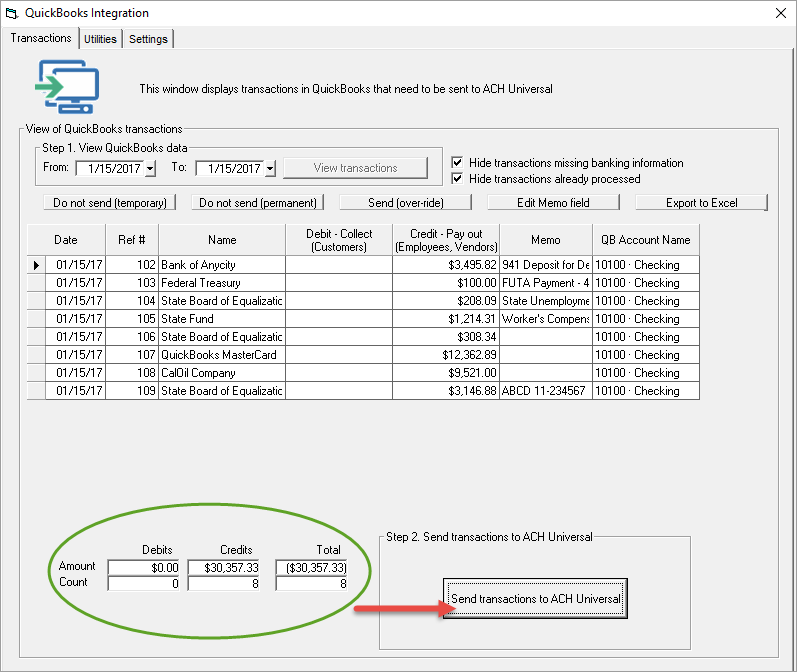Click the Debits count field
This screenshot has width=797, height=672.
point(144,584)
